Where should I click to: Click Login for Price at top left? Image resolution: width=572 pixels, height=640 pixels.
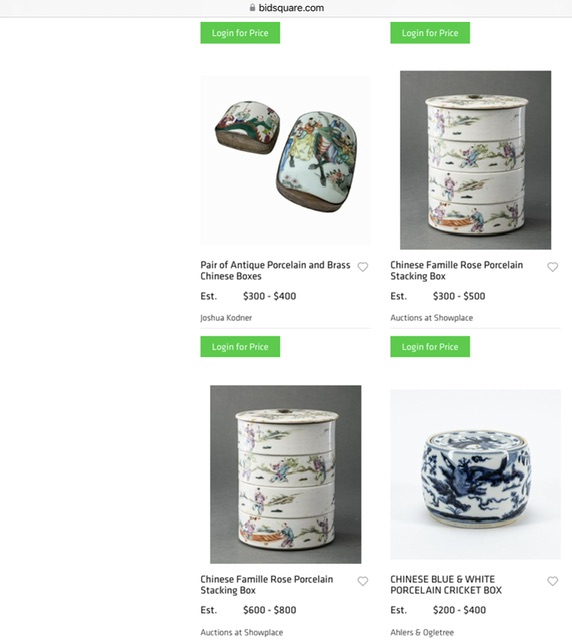240,33
